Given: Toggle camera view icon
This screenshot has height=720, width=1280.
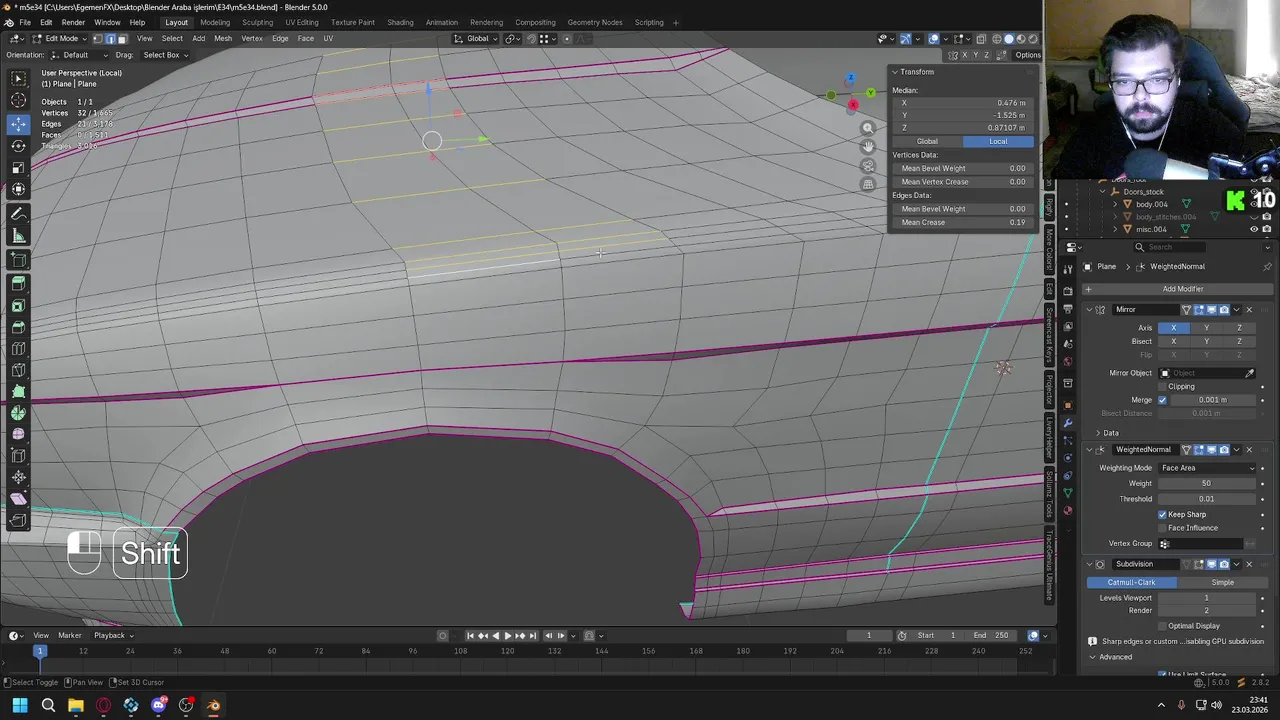Looking at the screenshot, I should [x=868, y=166].
